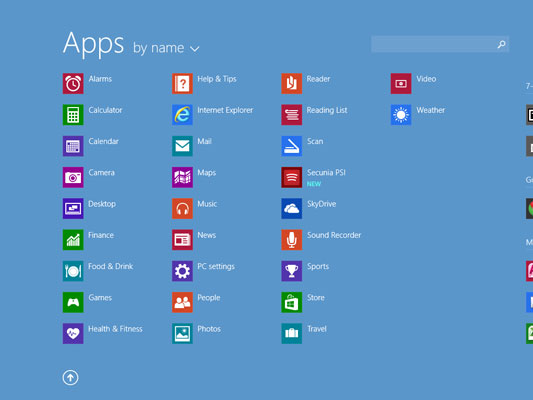Open the Photos app icon
Image resolution: width=533 pixels, height=400 pixels.
pos(183,333)
